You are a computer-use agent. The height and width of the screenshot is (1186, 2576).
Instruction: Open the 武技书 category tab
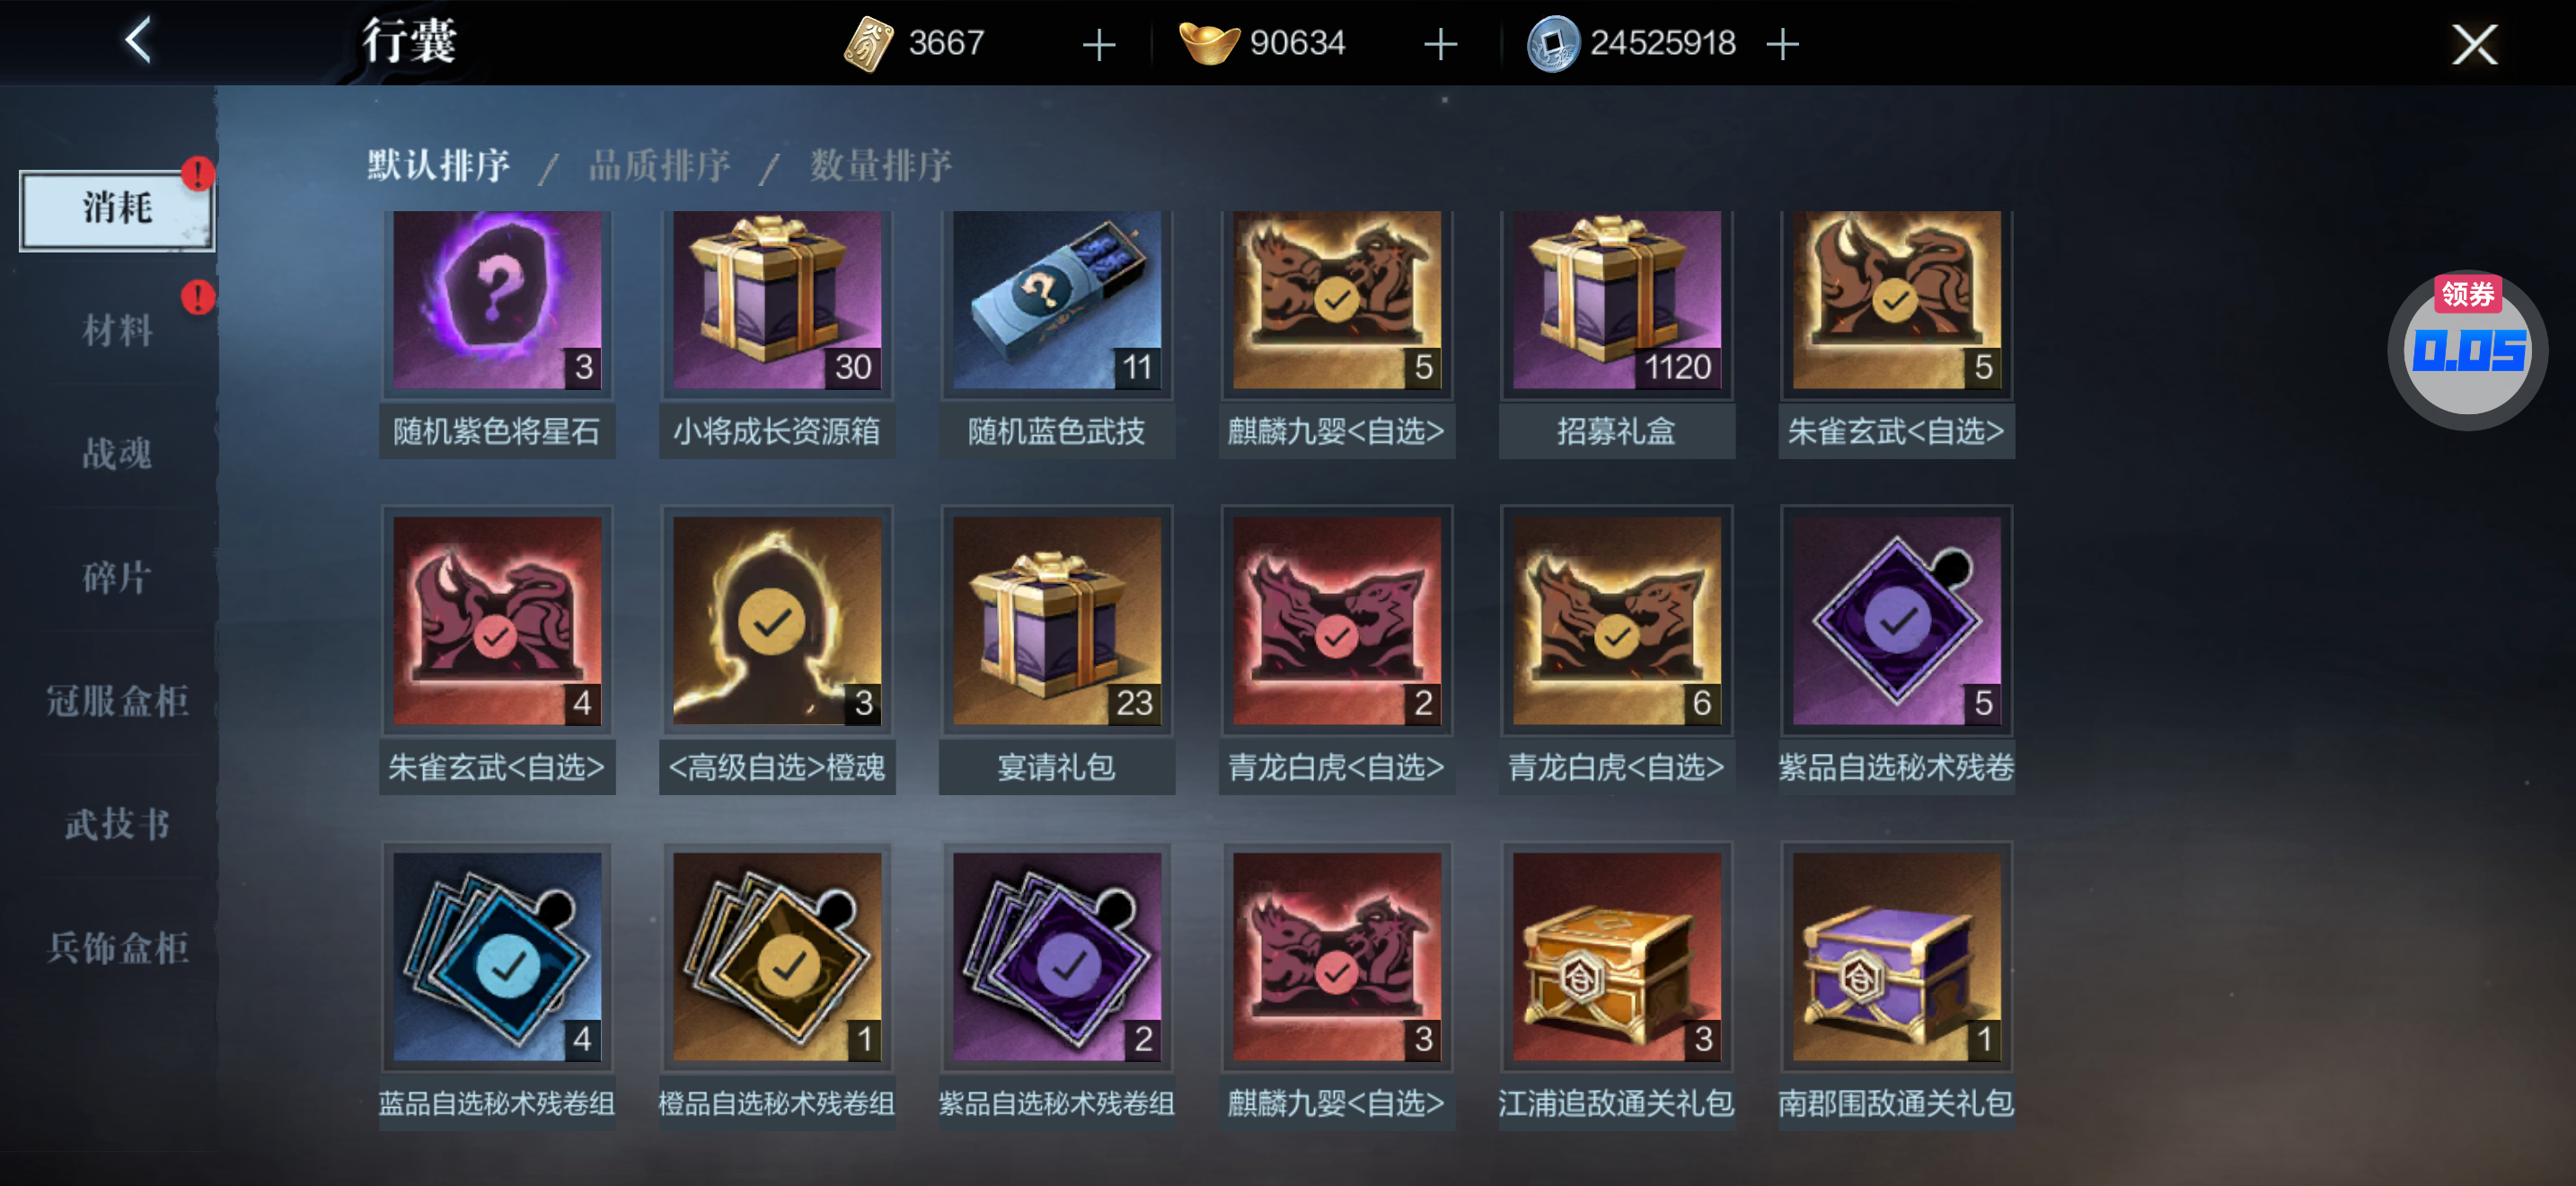[117, 823]
